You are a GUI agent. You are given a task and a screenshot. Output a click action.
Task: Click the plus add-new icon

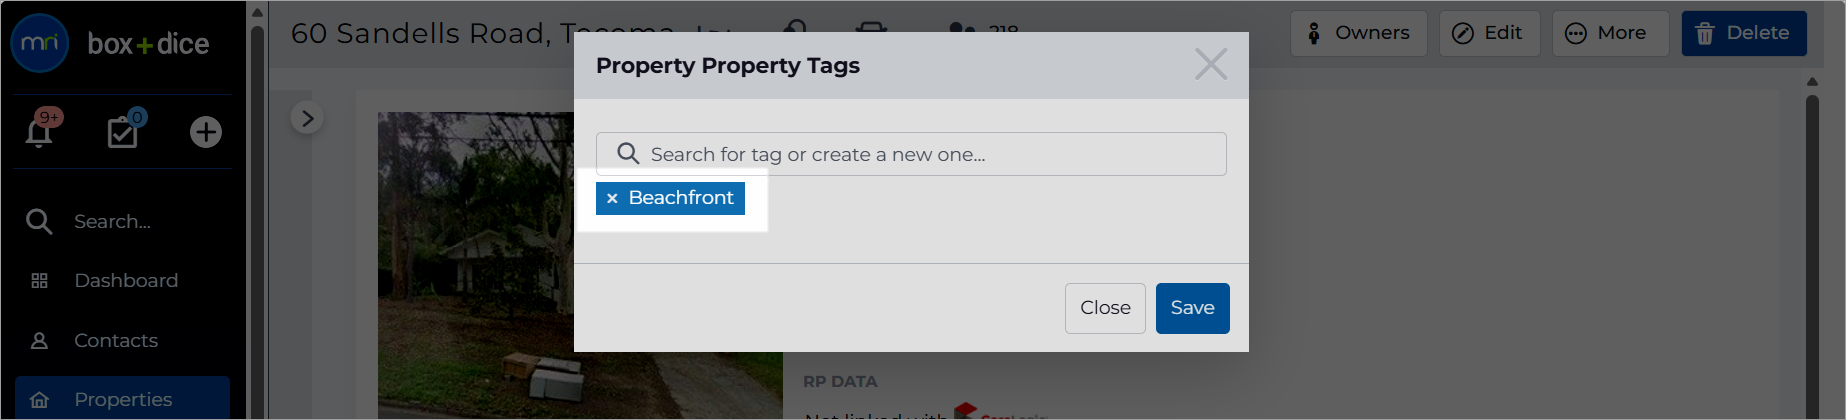pyautogui.click(x=206, y=132)
